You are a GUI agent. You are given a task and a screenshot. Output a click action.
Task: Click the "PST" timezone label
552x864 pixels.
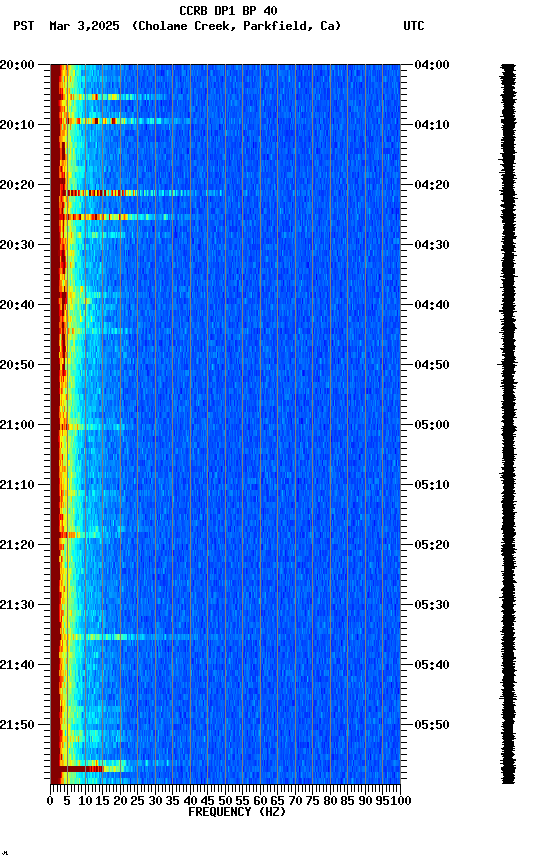tap(24, 26)
